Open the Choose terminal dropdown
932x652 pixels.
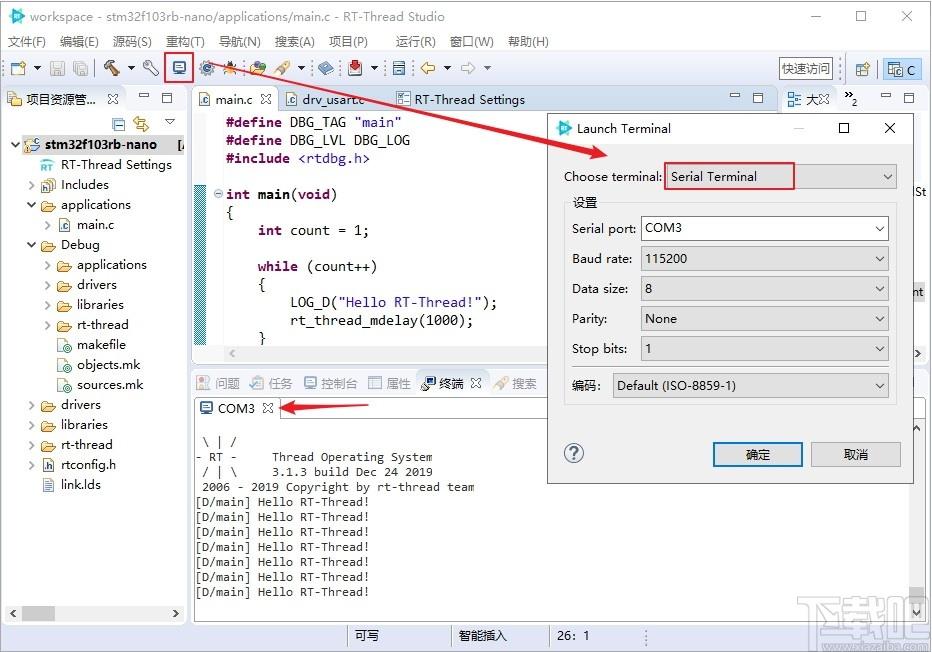780,177
